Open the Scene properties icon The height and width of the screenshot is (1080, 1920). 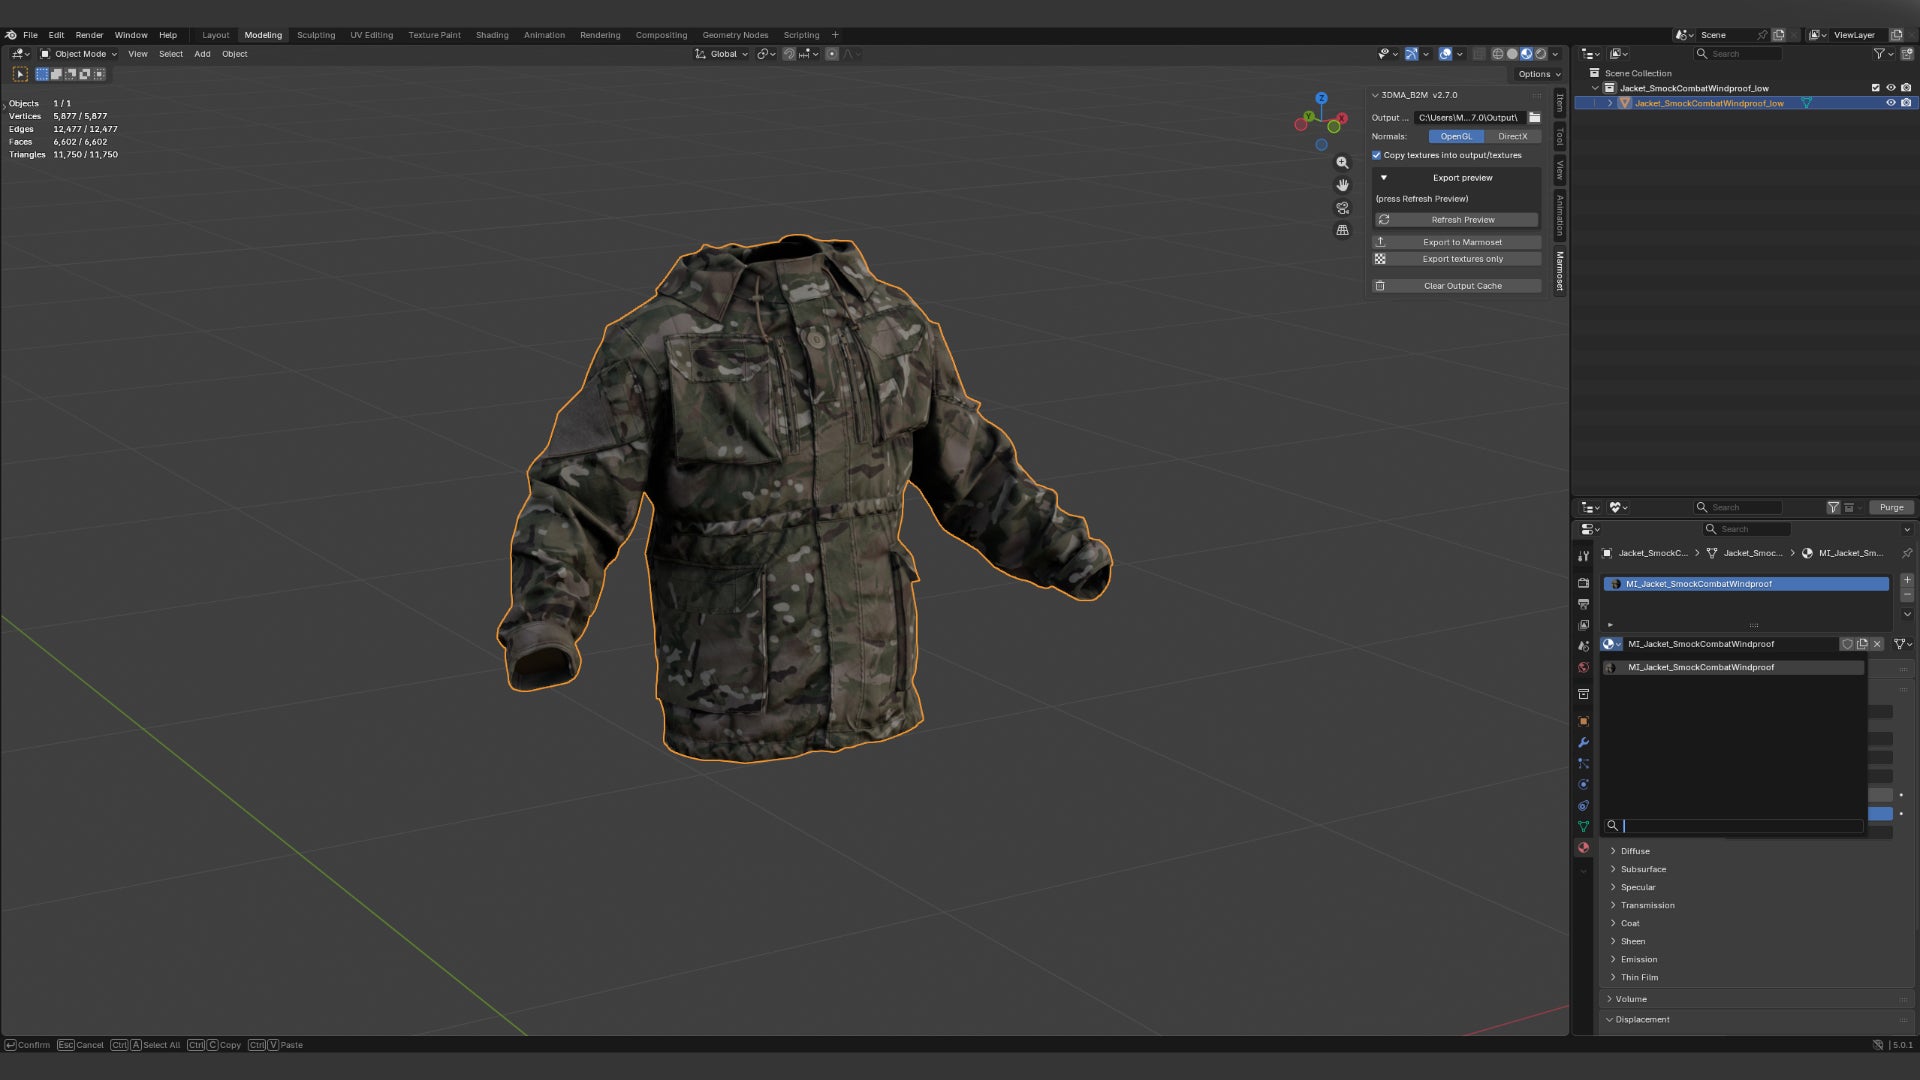[x=1583, y=646]
